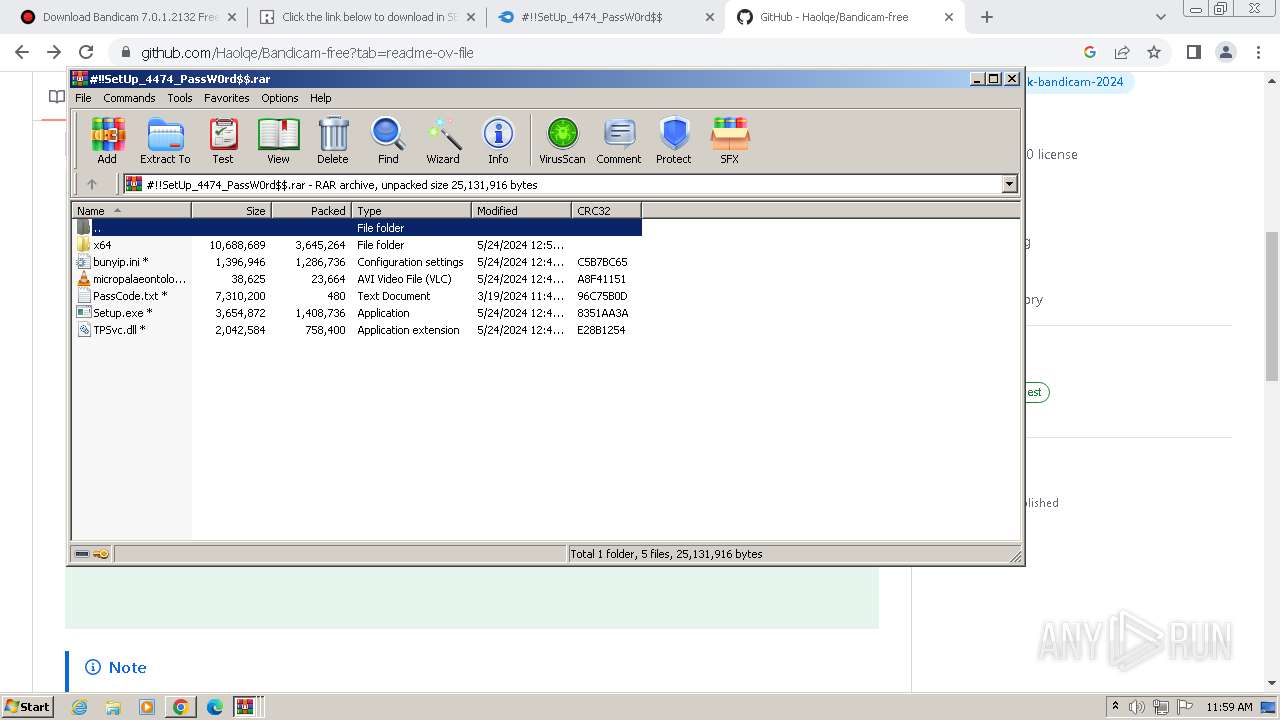1280x720 pixels.
Task: Select the Setup.exe file
Action: point(357,313)
